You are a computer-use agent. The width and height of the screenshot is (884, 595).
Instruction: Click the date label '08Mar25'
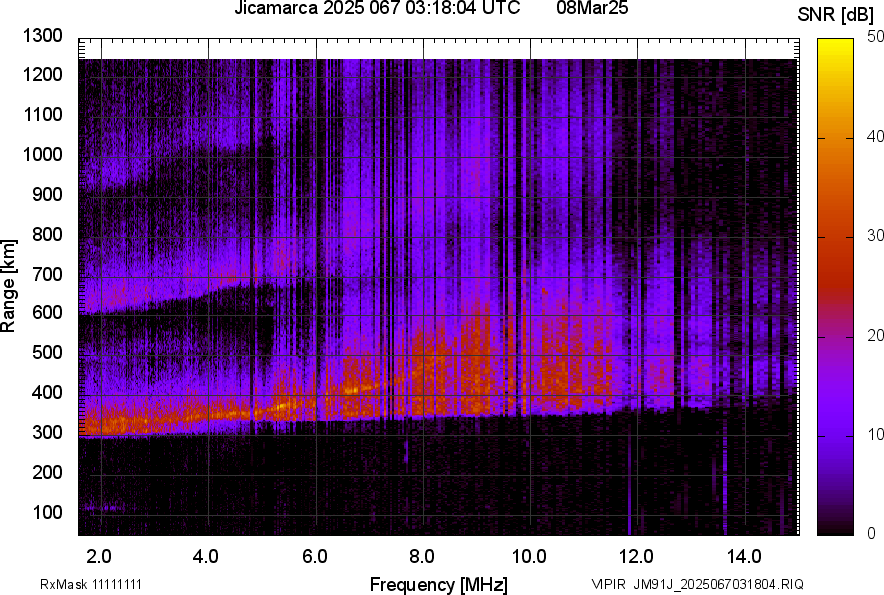(x=592, y=8)
